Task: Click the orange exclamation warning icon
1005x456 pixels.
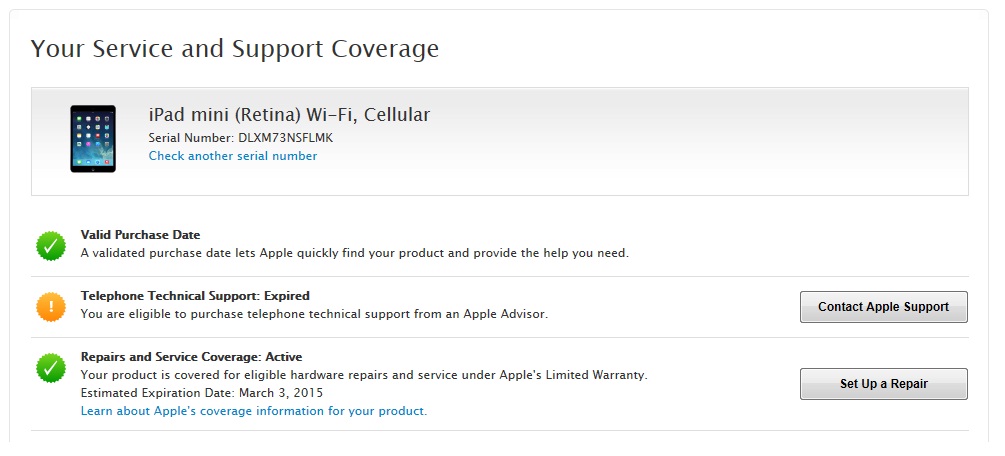Action: coord(51,306)
